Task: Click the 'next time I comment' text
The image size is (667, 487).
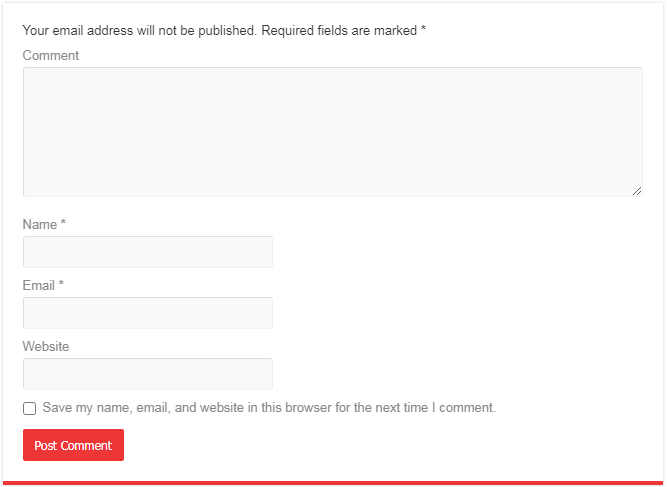Action: (425, 407)
